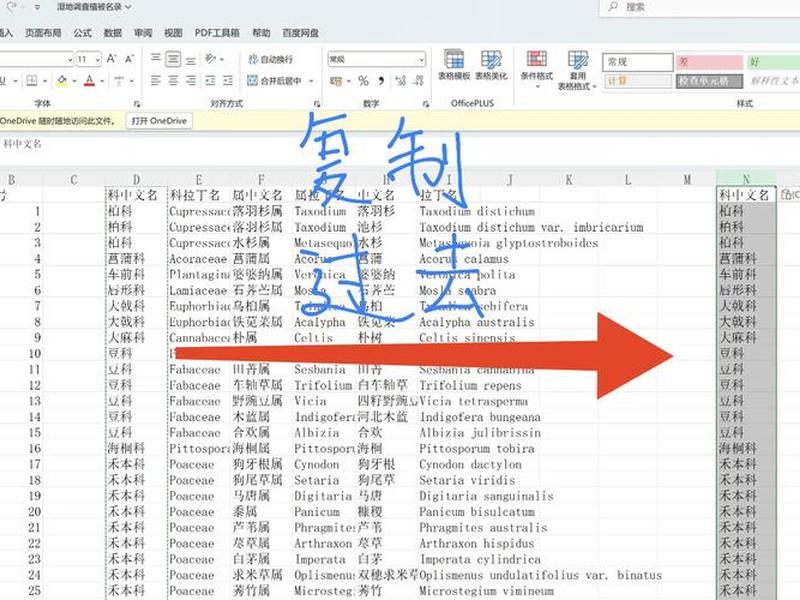Viewport: 800px width, 600px height.
Task: Click cell Taxodium distichum in row 1
Action: click(x=477, y=211)
